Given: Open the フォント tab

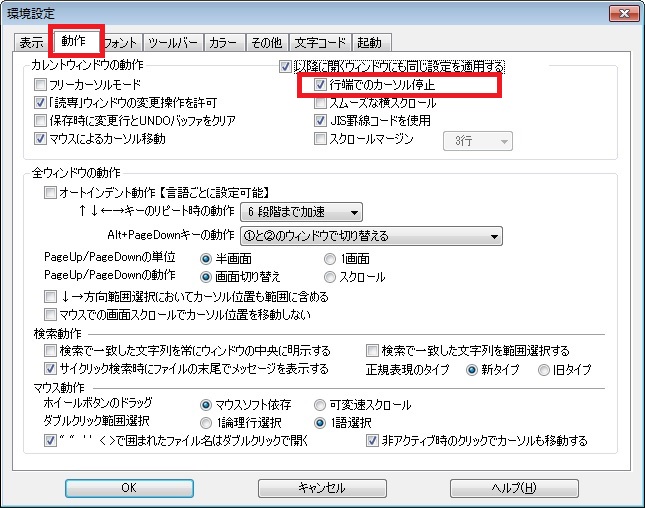Looking at the screenshot, I should pos(121,43).
